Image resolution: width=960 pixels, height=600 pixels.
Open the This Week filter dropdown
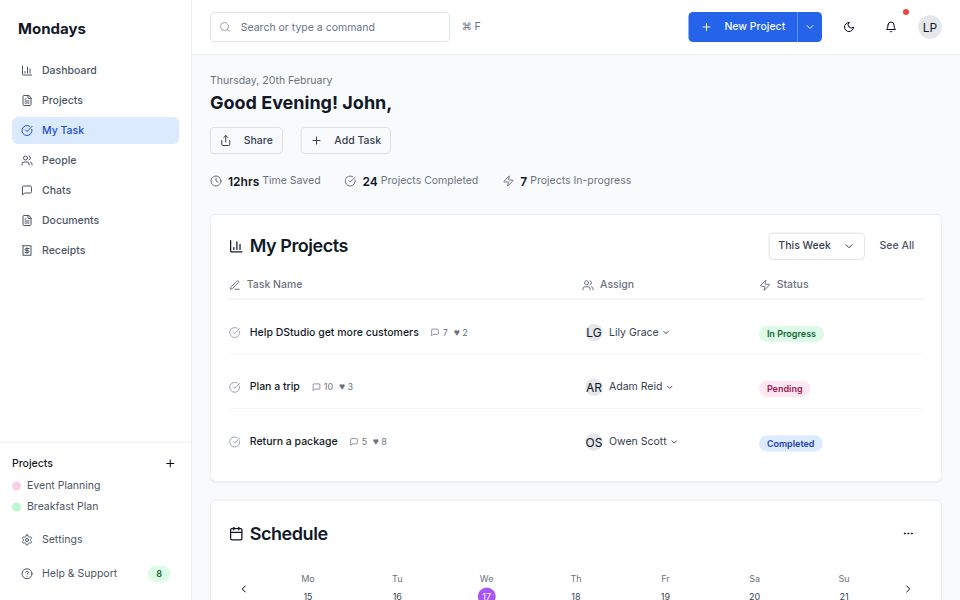(x=815, y=245)
